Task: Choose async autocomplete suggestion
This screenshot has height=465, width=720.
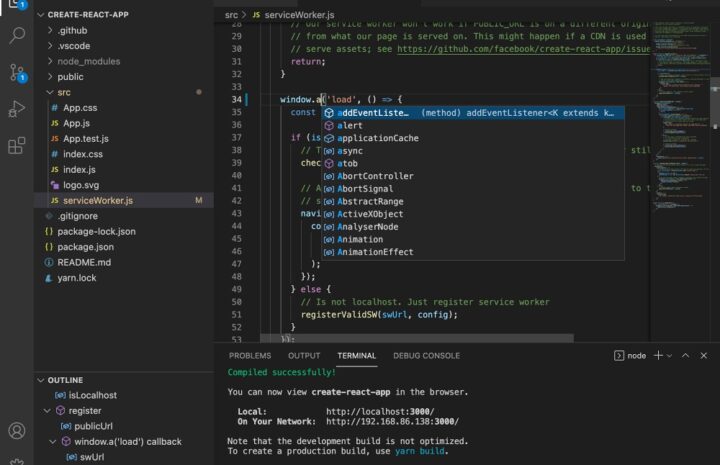Action: coord(472,151)
